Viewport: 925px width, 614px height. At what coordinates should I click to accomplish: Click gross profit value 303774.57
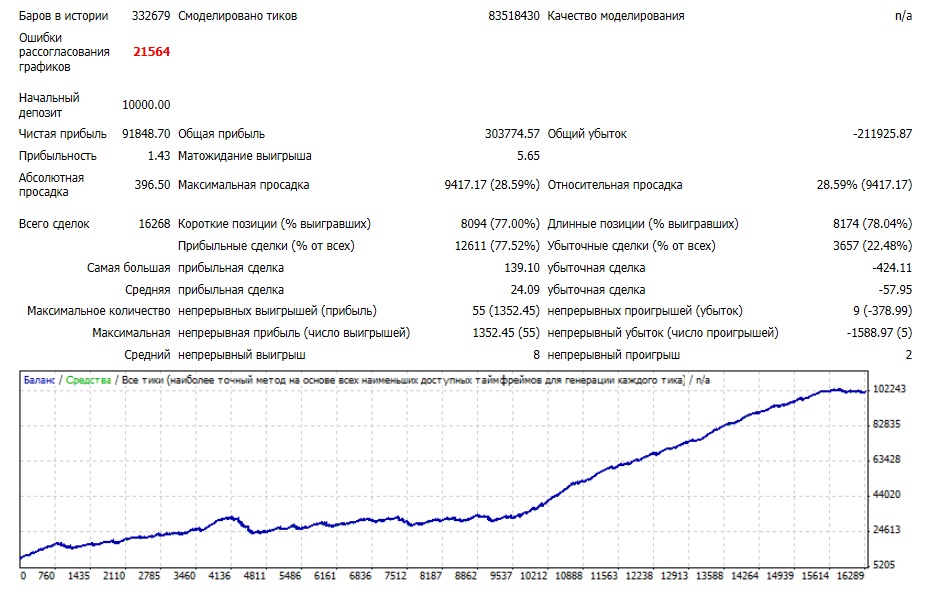512,134
